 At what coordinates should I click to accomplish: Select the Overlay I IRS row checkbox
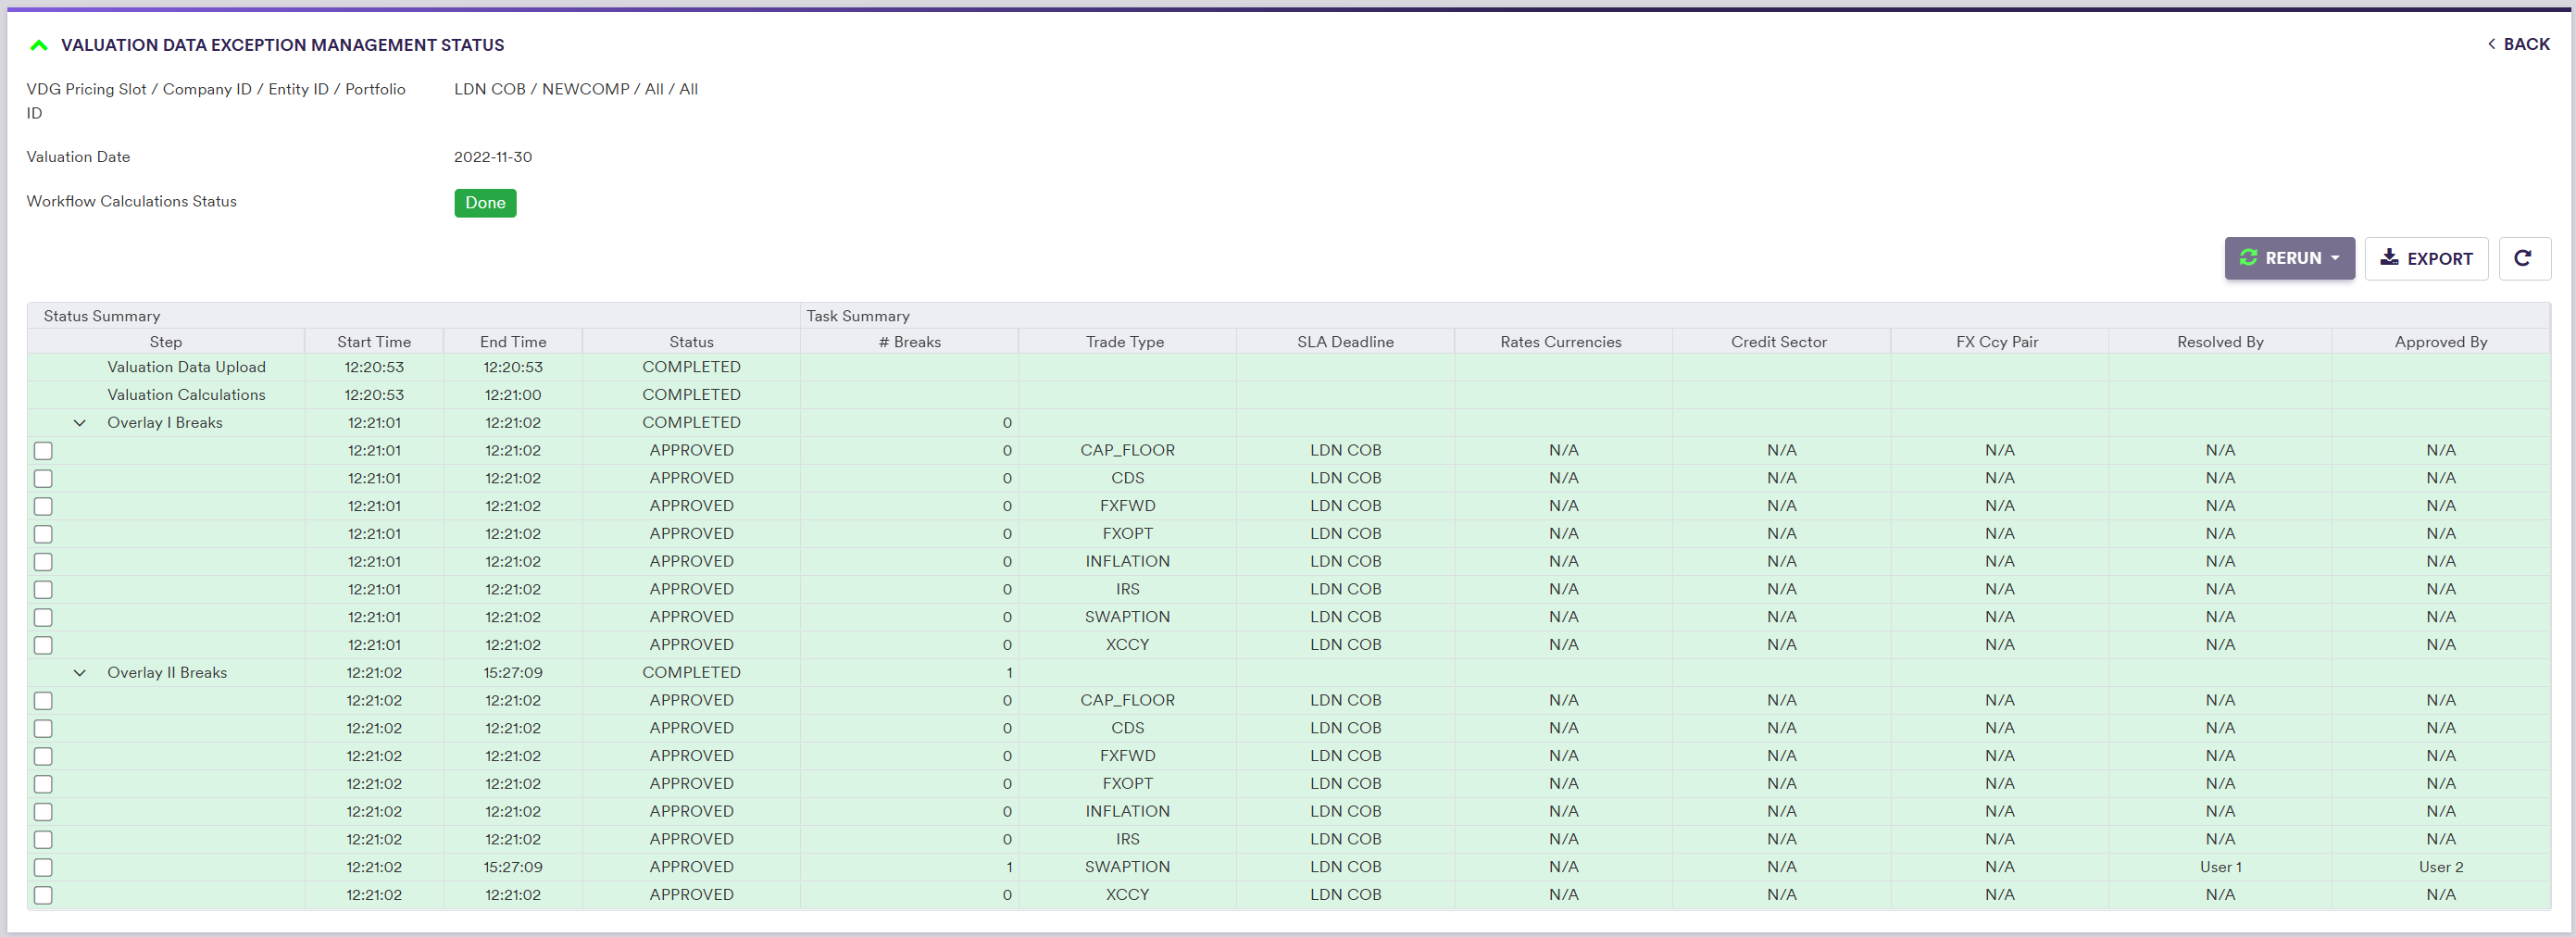43,590
